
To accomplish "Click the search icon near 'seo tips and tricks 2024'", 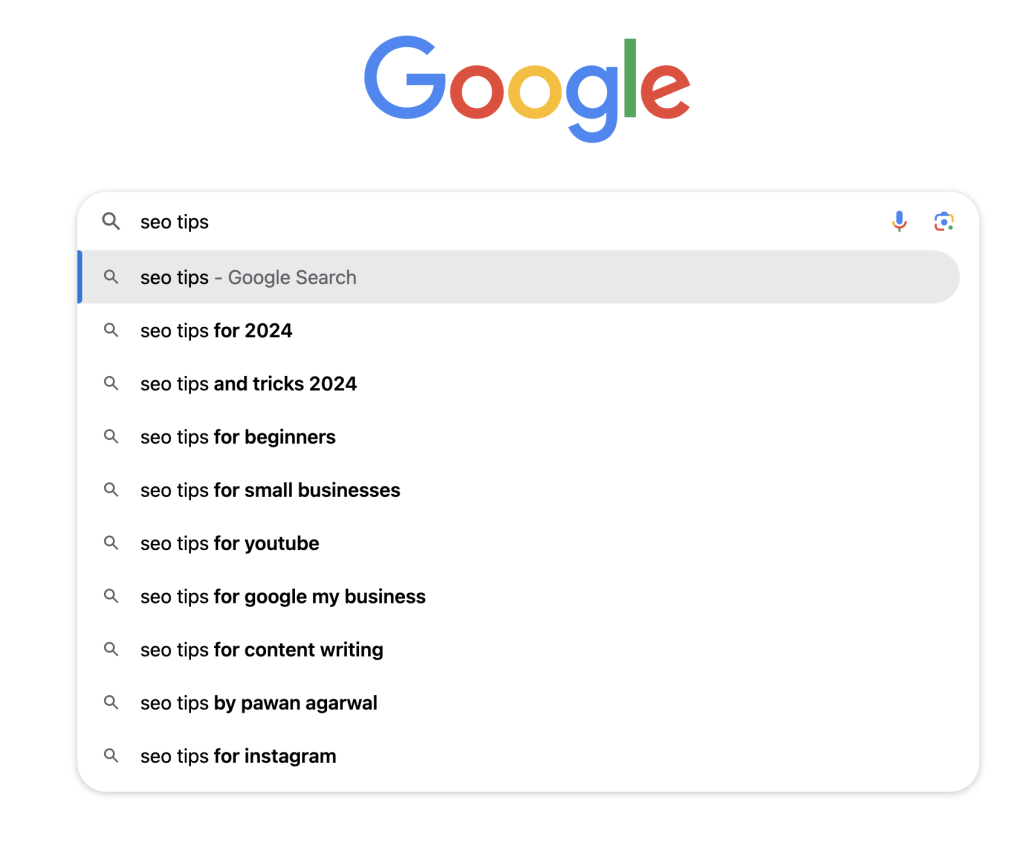I will (x=111, y=383).
